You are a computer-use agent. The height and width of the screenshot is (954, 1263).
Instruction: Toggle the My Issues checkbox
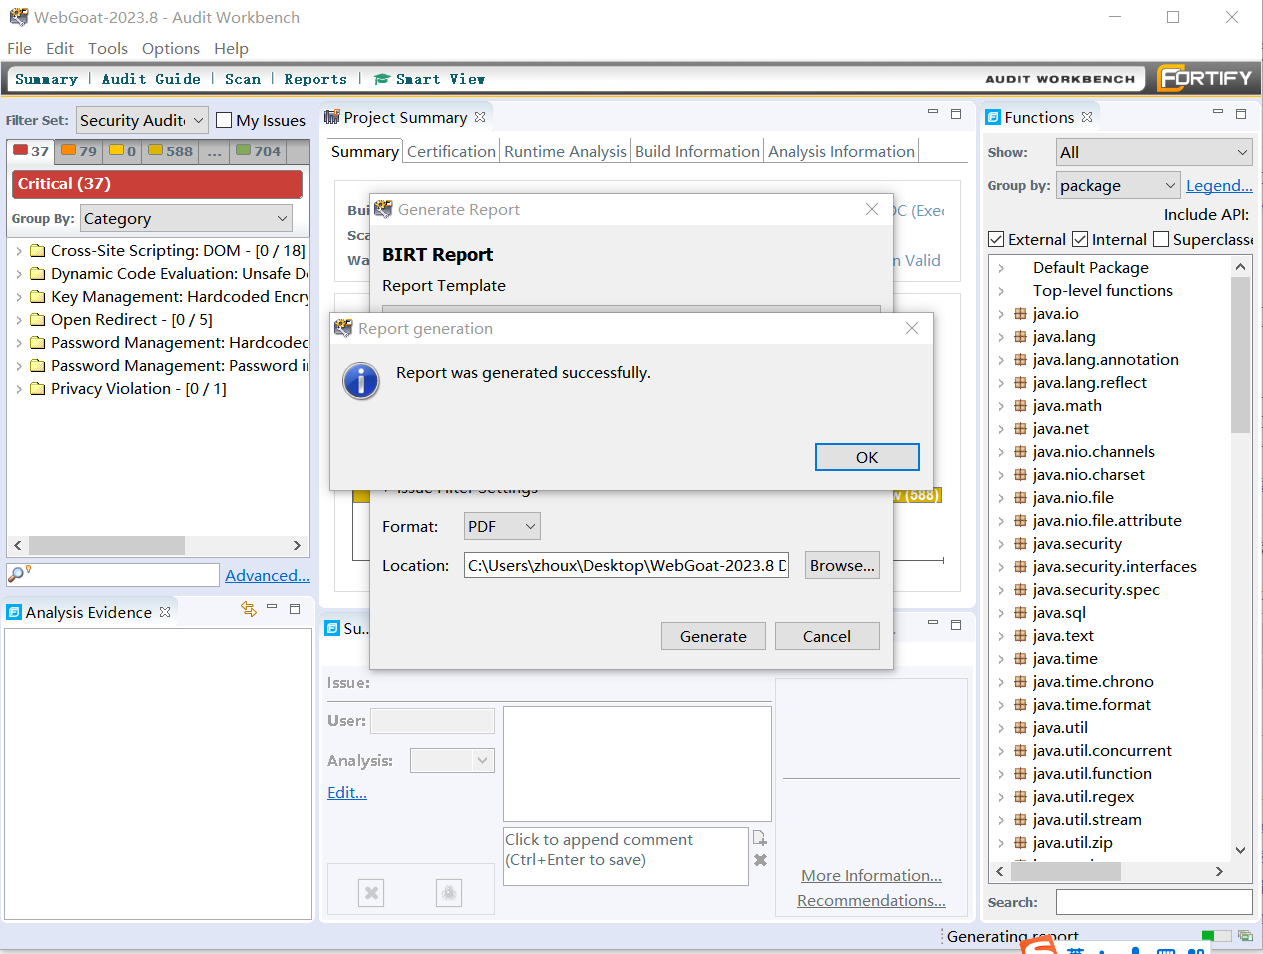[225, 120]
